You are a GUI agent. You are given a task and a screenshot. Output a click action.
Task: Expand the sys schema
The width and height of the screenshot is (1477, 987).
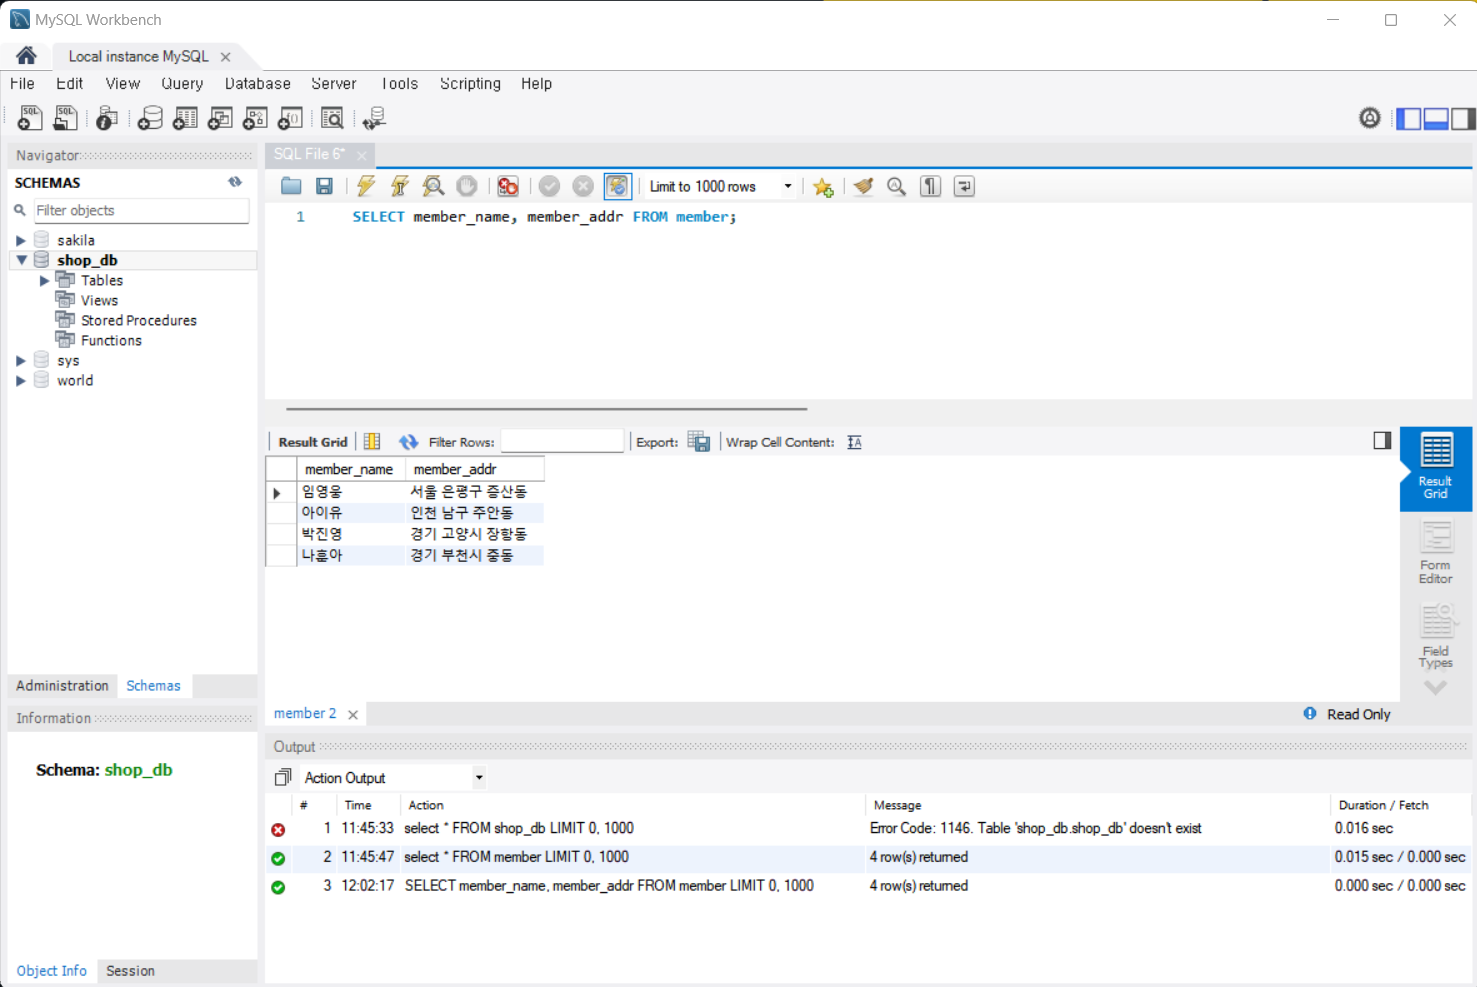click(20, 360)
